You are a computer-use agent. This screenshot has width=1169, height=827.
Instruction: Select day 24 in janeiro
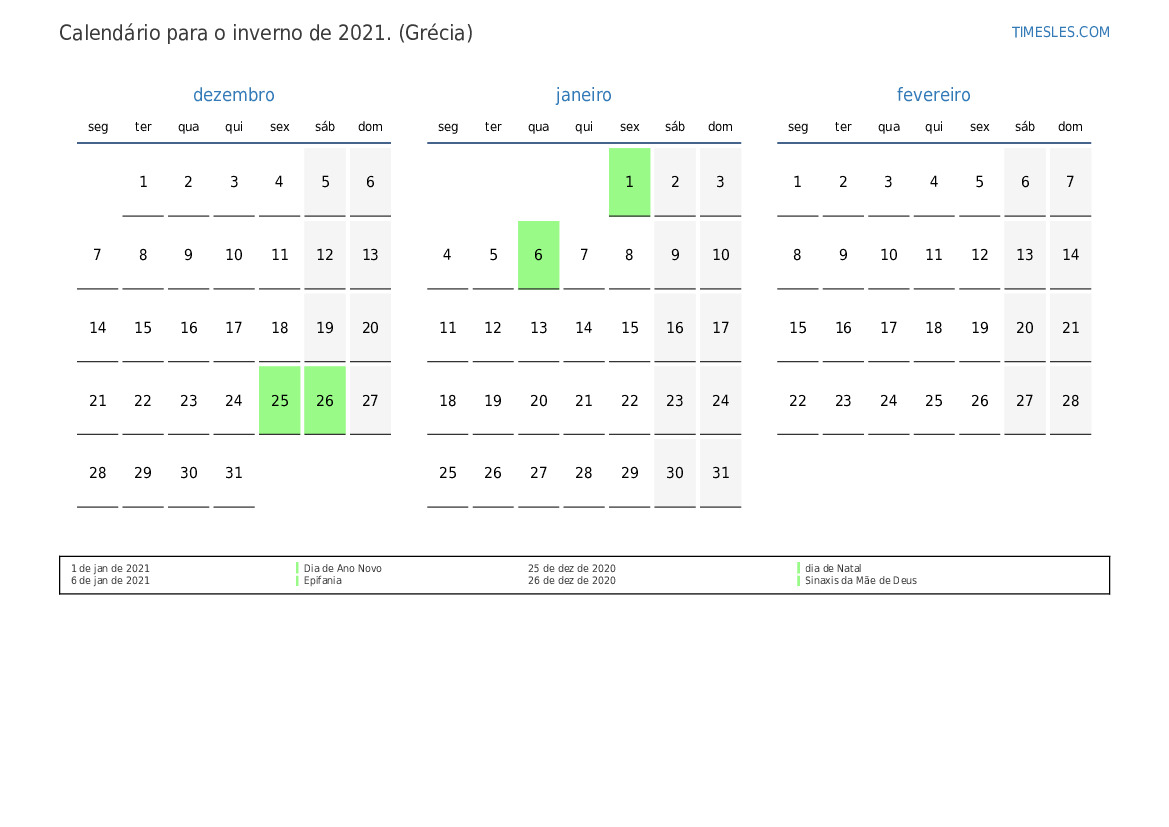720,400
